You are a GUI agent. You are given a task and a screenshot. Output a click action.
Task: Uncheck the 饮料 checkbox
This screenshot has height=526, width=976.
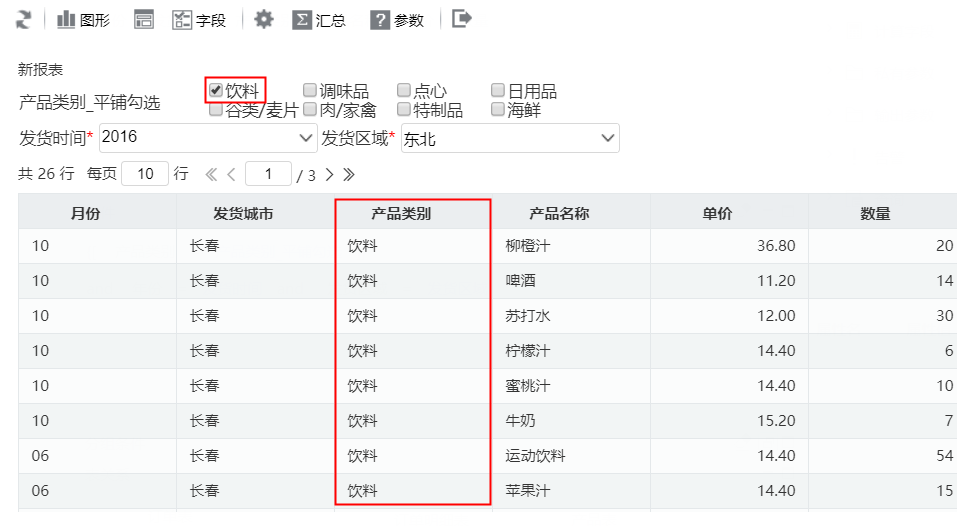215,90
